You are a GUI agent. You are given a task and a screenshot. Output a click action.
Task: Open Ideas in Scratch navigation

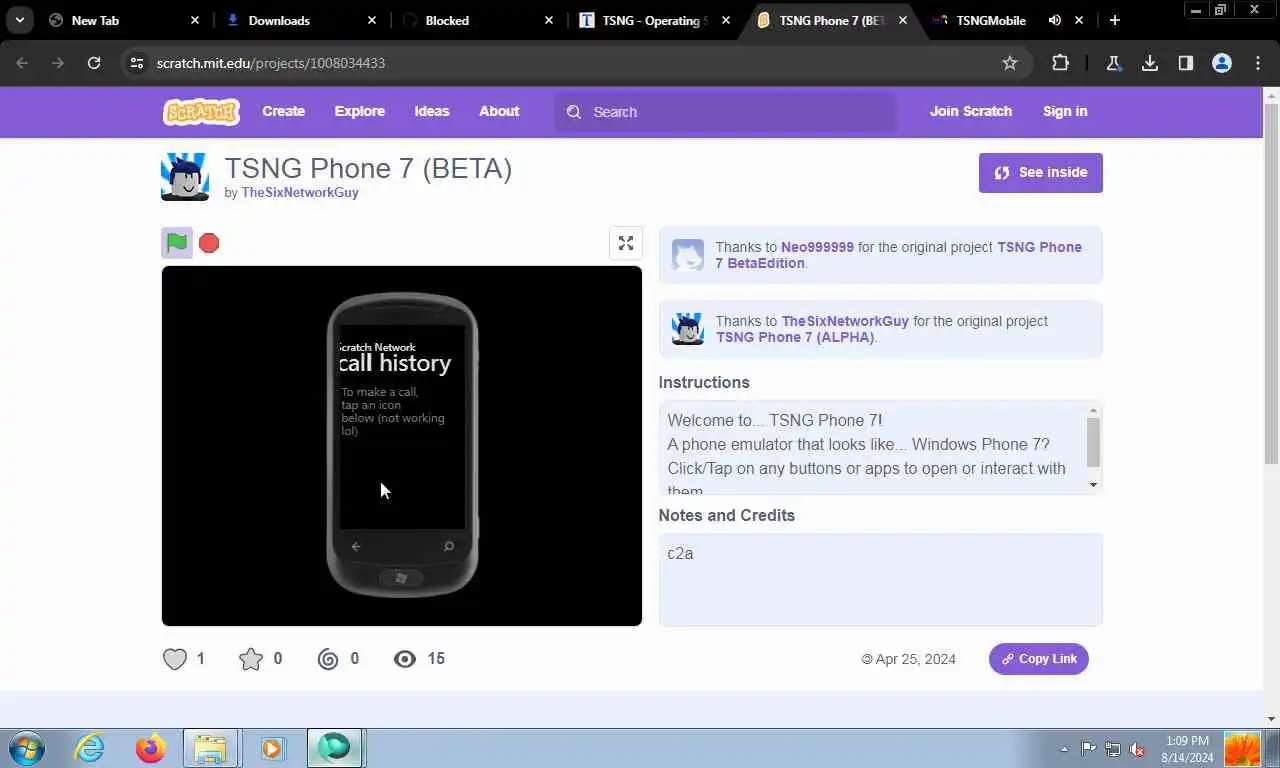point(432,111)
